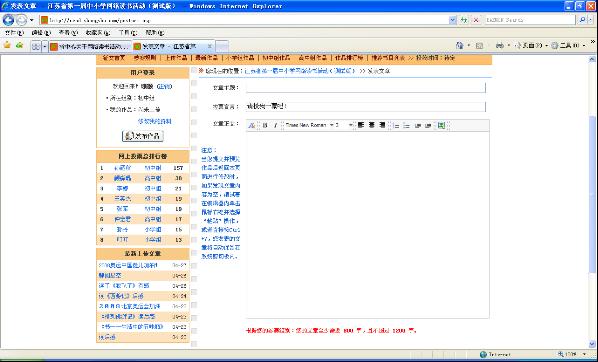Click the article title input field
Image resolution: width=598 pixels, height=362 pixels.
tap(366, 87)
